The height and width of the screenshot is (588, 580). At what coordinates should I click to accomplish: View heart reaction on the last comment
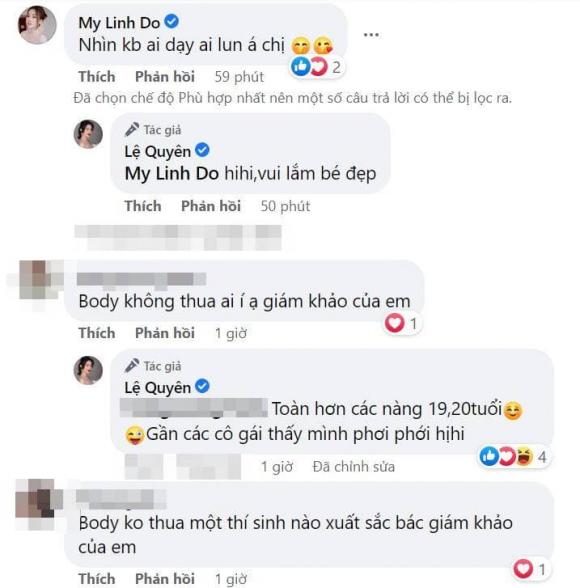(x=530, y=569)
